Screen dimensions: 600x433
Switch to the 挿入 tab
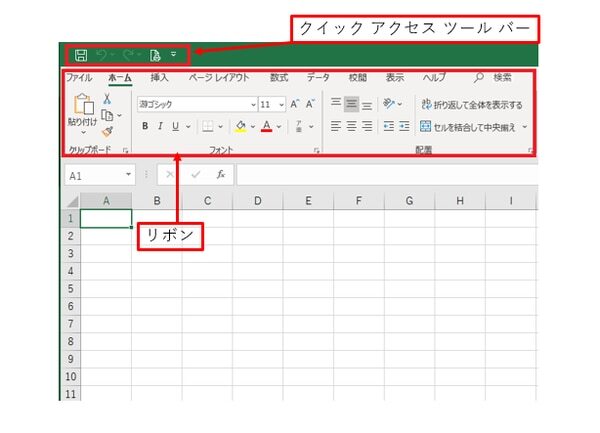(x=160, y=77)
